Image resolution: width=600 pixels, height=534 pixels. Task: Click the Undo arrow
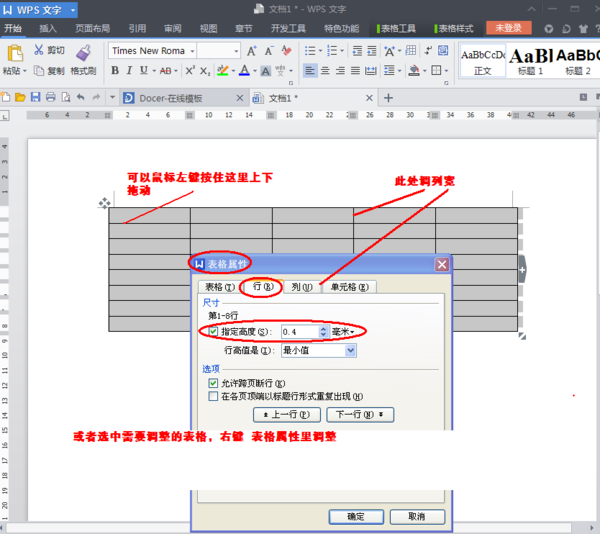[80, 97]
